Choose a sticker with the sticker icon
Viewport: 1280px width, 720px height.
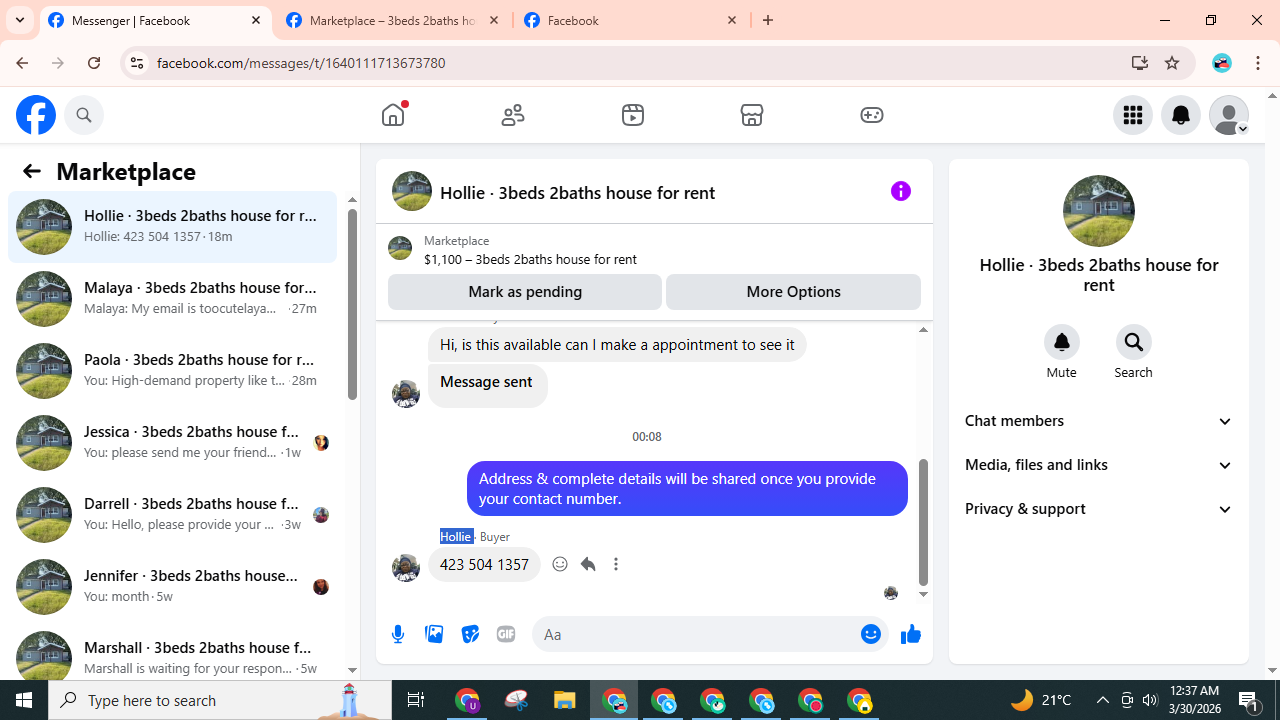470,634
